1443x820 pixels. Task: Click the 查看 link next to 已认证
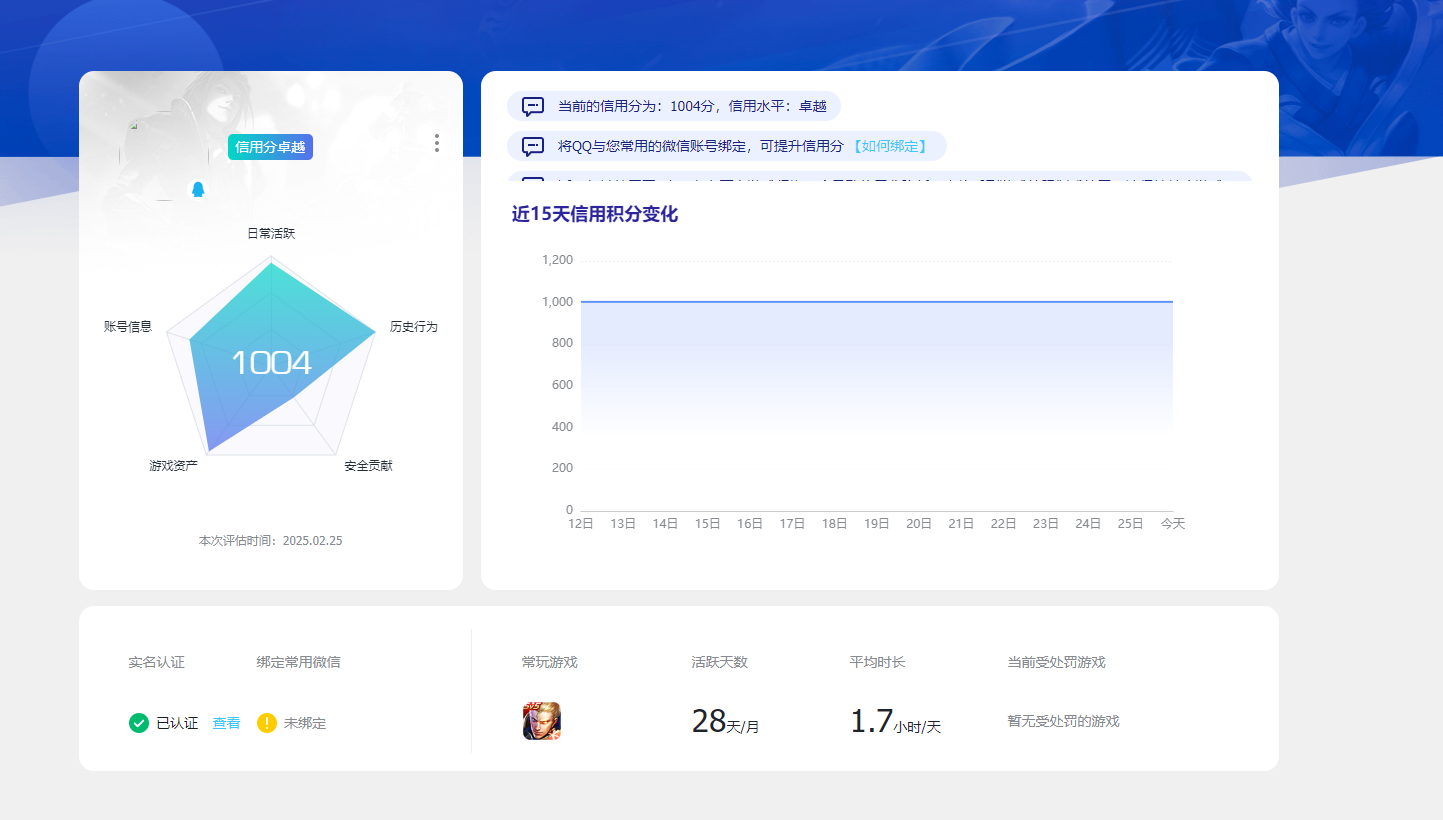[226, 723]
